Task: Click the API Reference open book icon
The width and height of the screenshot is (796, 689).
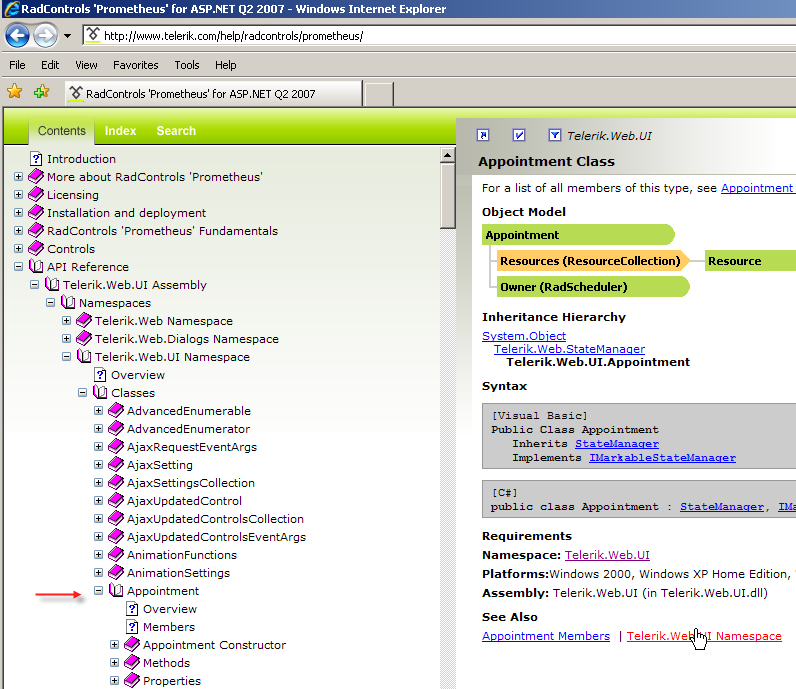Action: coord(36,266)
